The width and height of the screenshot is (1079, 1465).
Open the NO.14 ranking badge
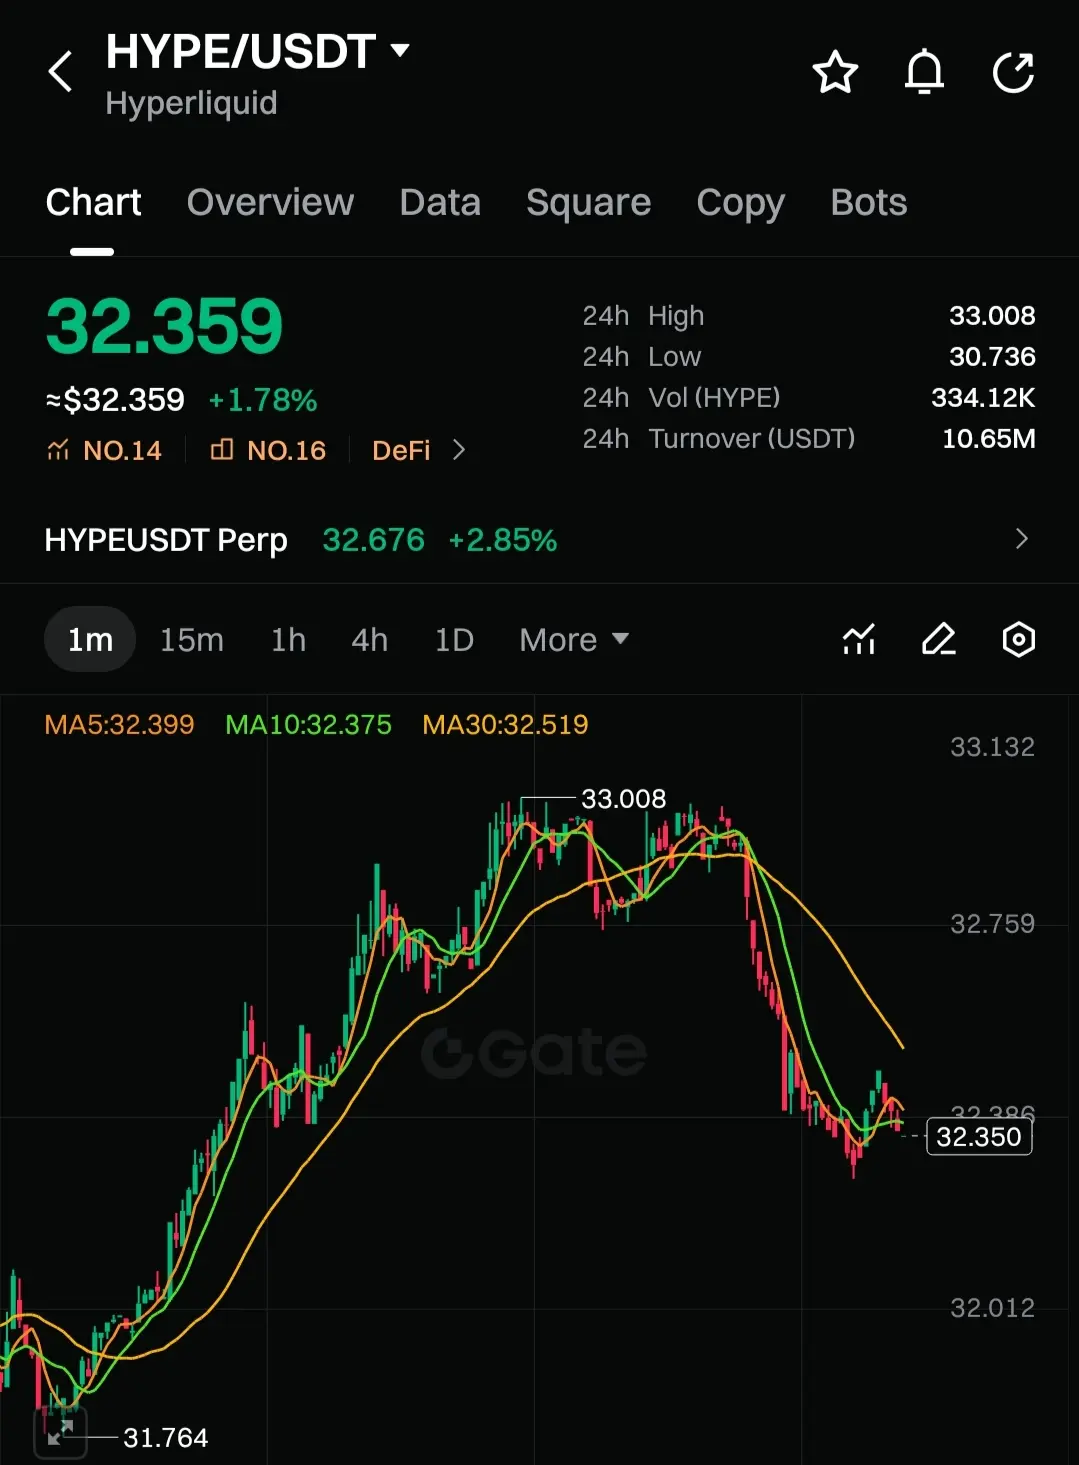click(x=104, y=450)
